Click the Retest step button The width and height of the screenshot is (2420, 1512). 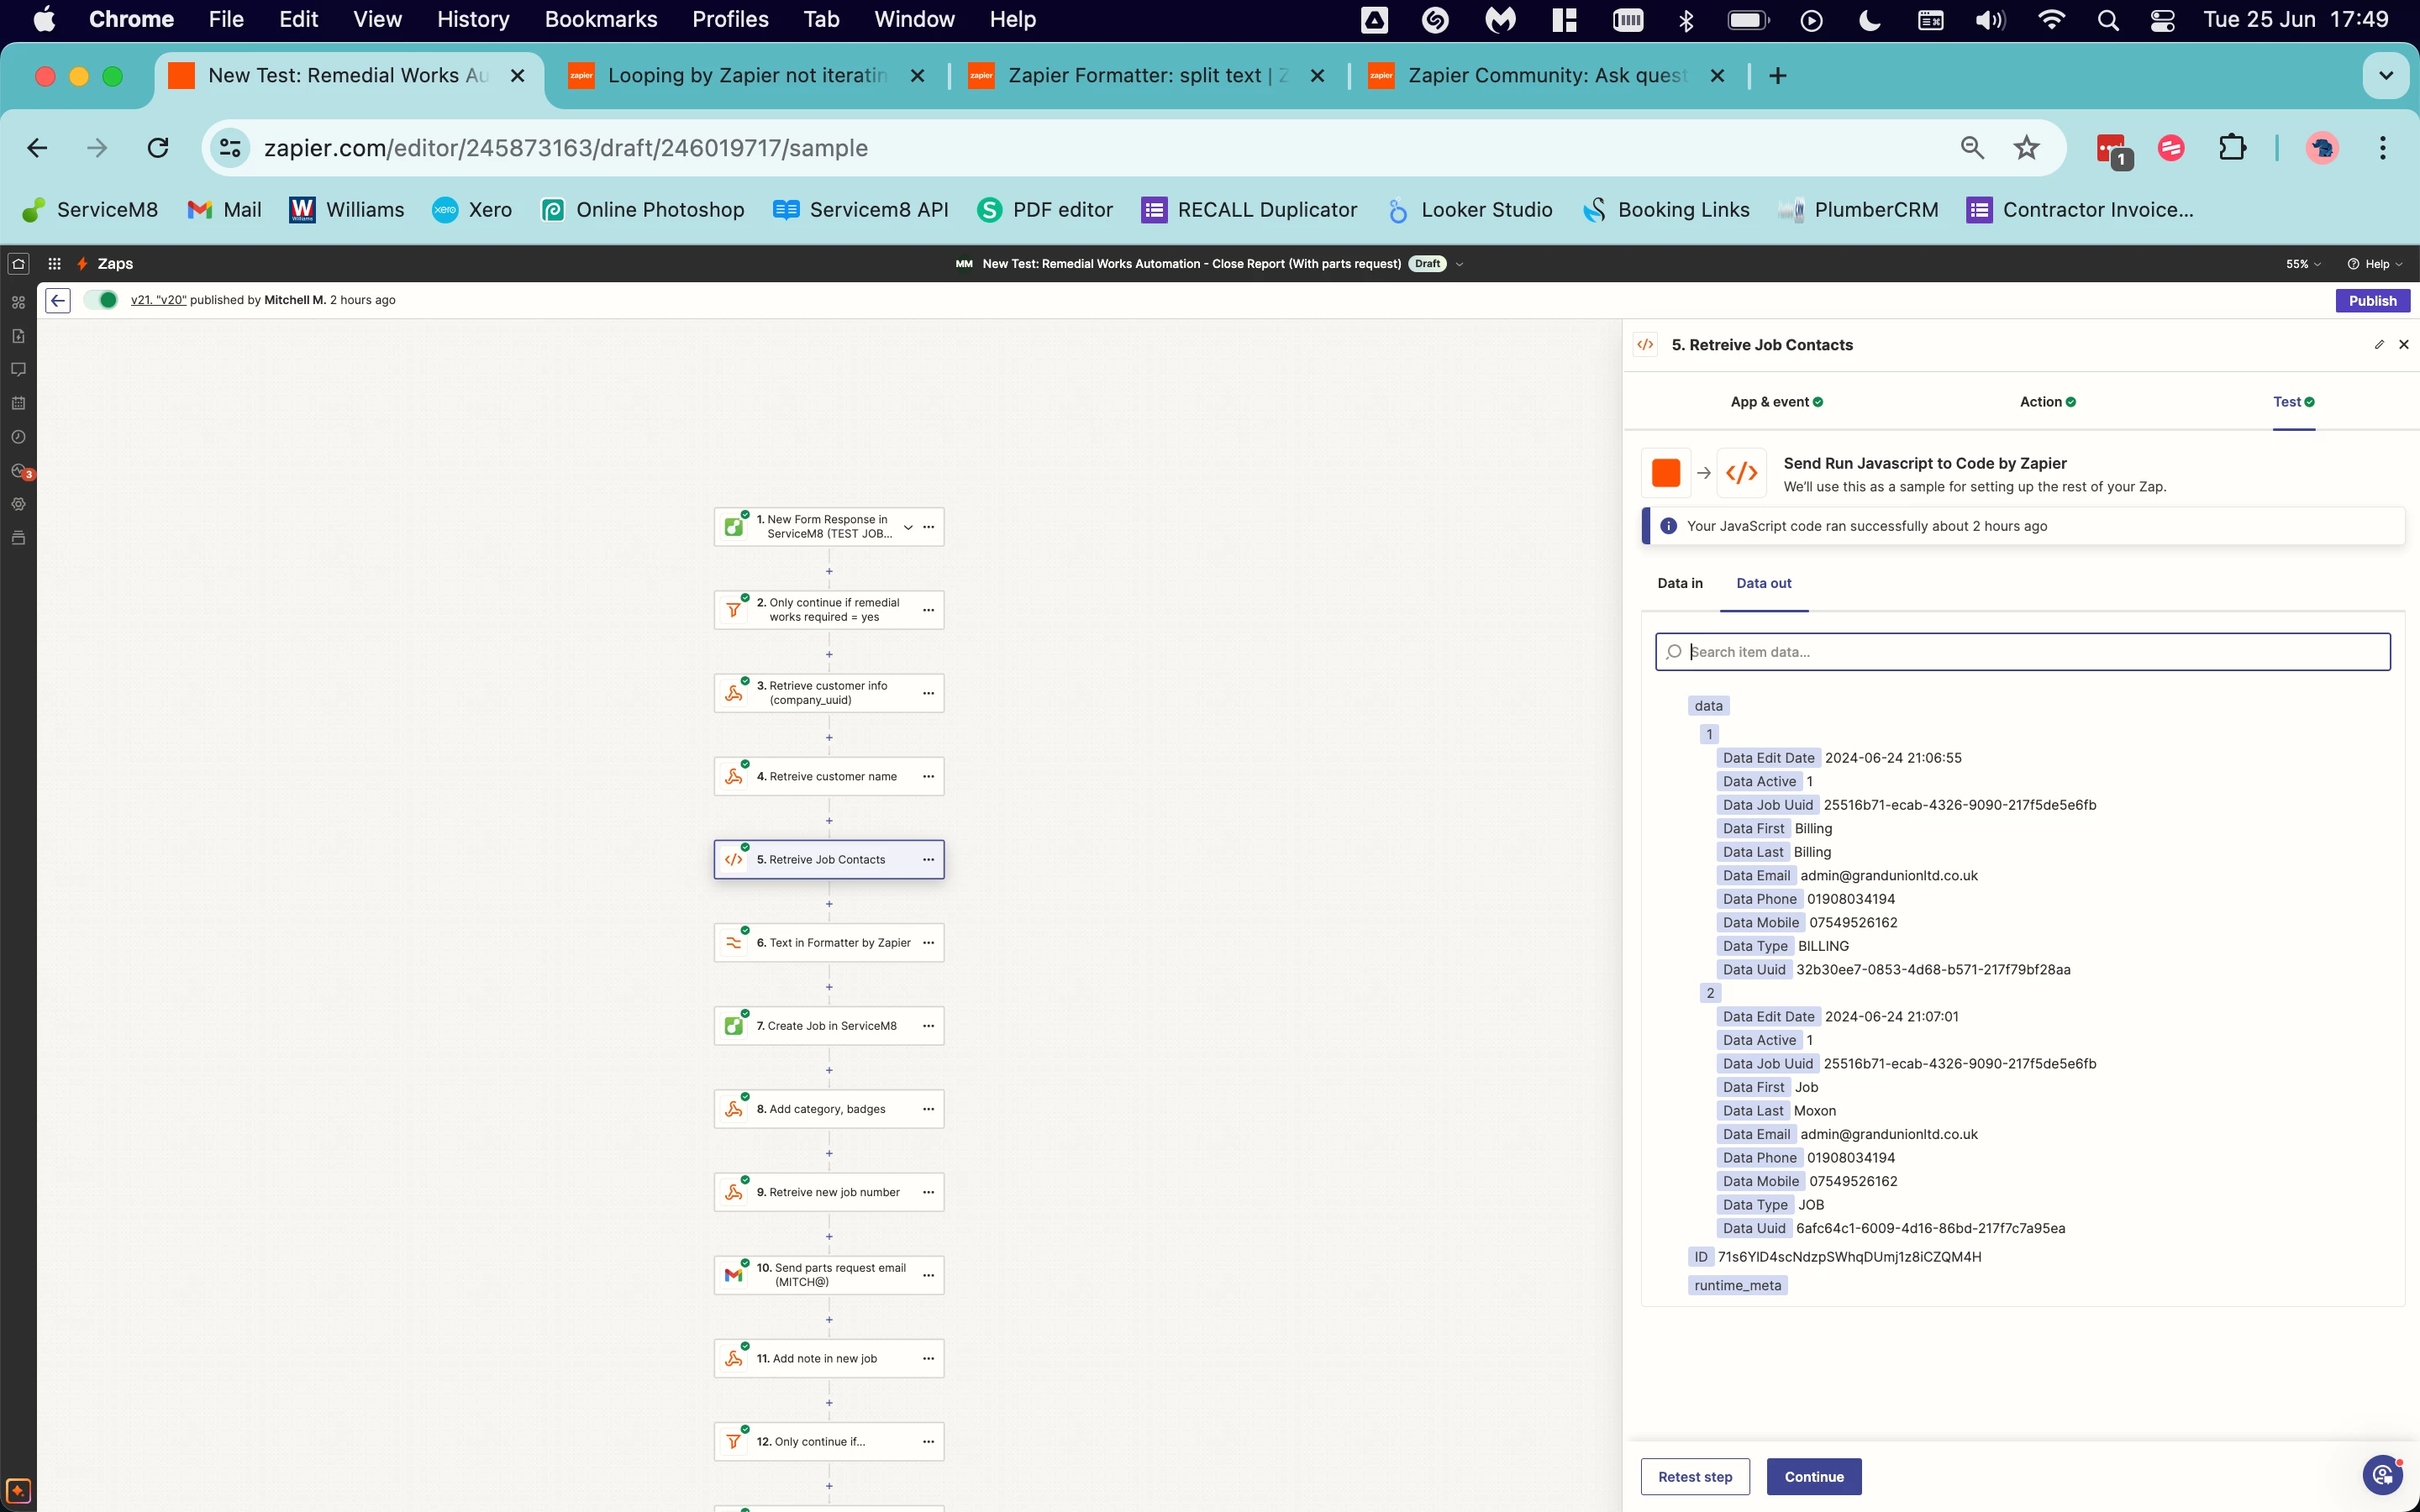(1695, 1477)
